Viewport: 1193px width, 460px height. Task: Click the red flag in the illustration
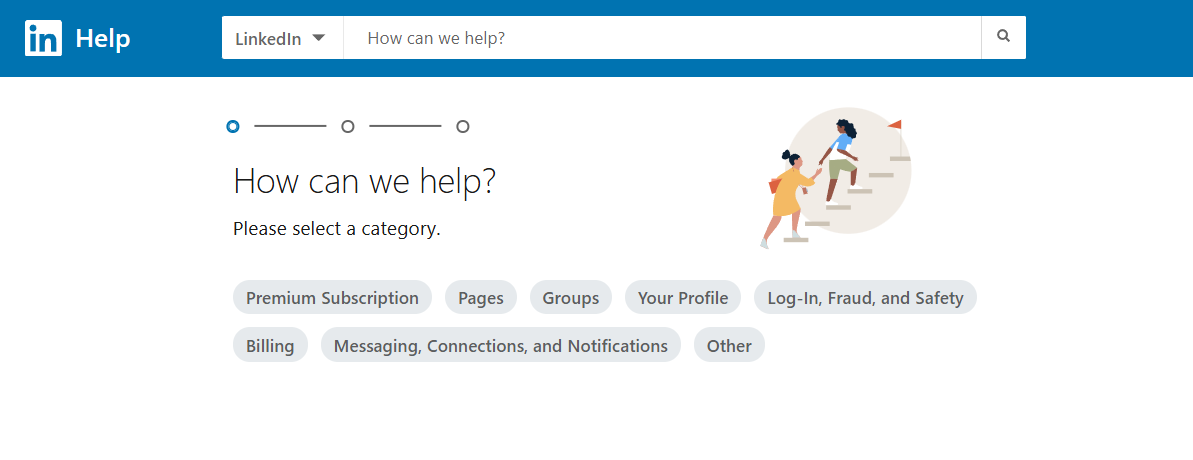tap(894, 125)
